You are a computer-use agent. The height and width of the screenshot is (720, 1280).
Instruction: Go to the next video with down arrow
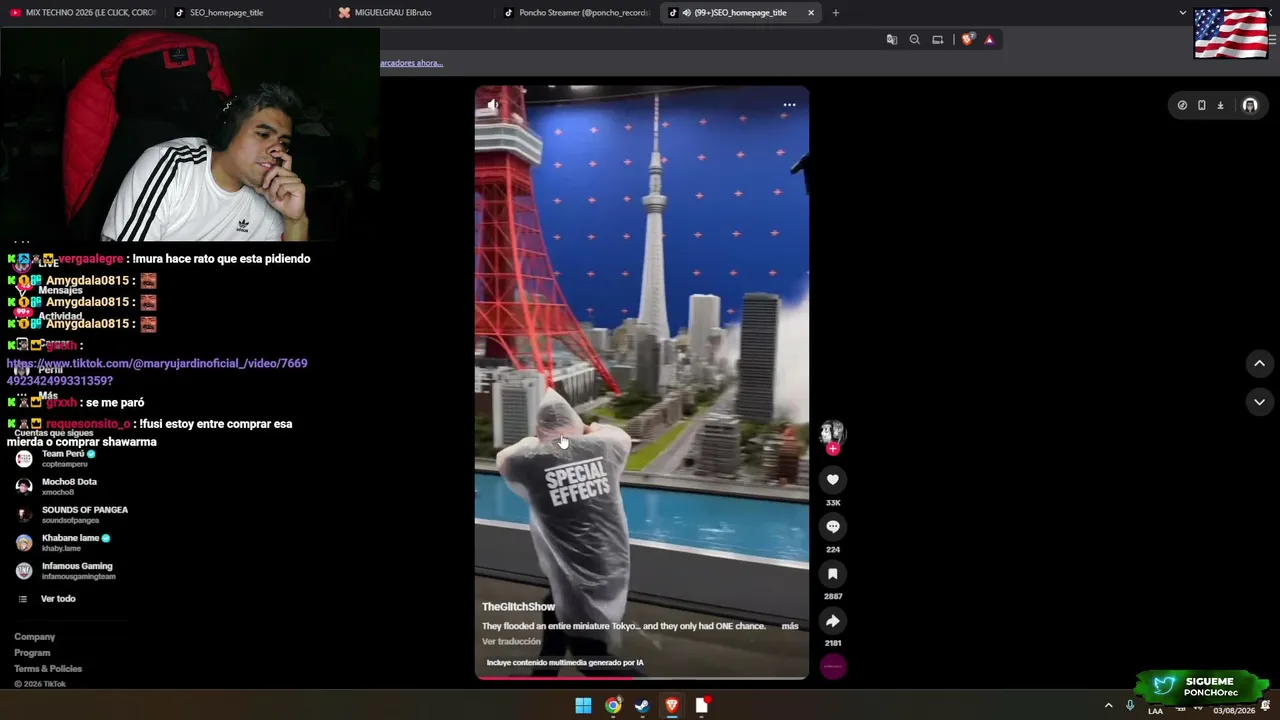tap(1259, 402)
